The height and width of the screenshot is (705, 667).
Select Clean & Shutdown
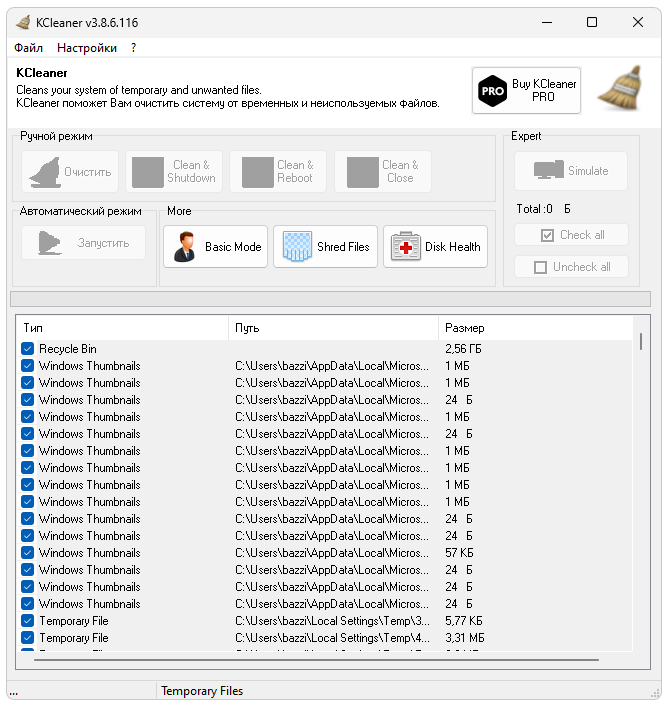[174, 172]
